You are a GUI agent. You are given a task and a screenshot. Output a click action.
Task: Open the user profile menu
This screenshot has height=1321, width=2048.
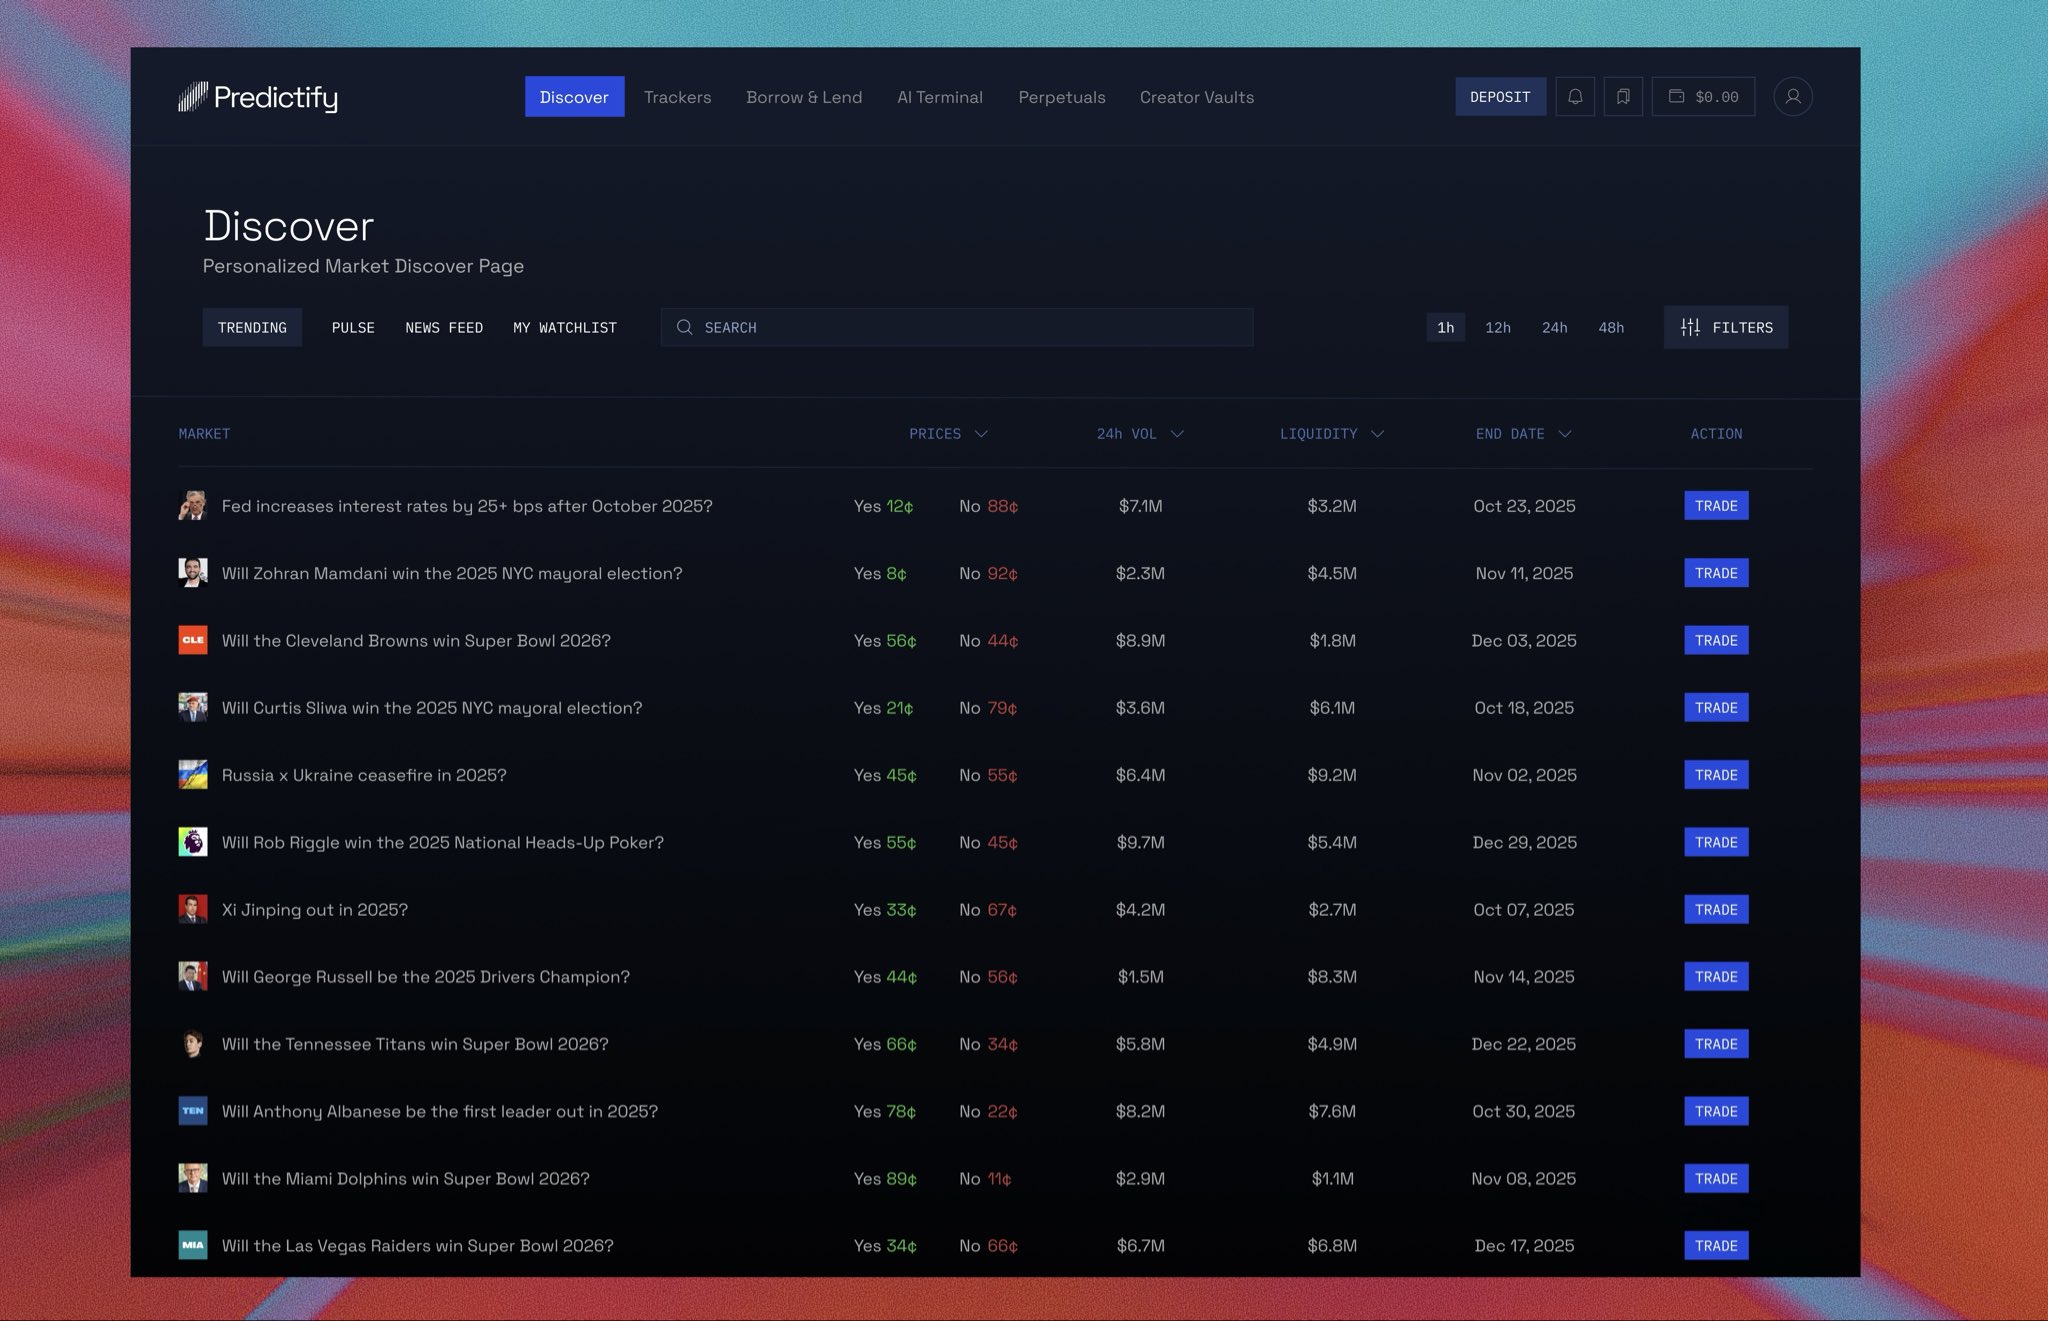(x=1793, y=96)
